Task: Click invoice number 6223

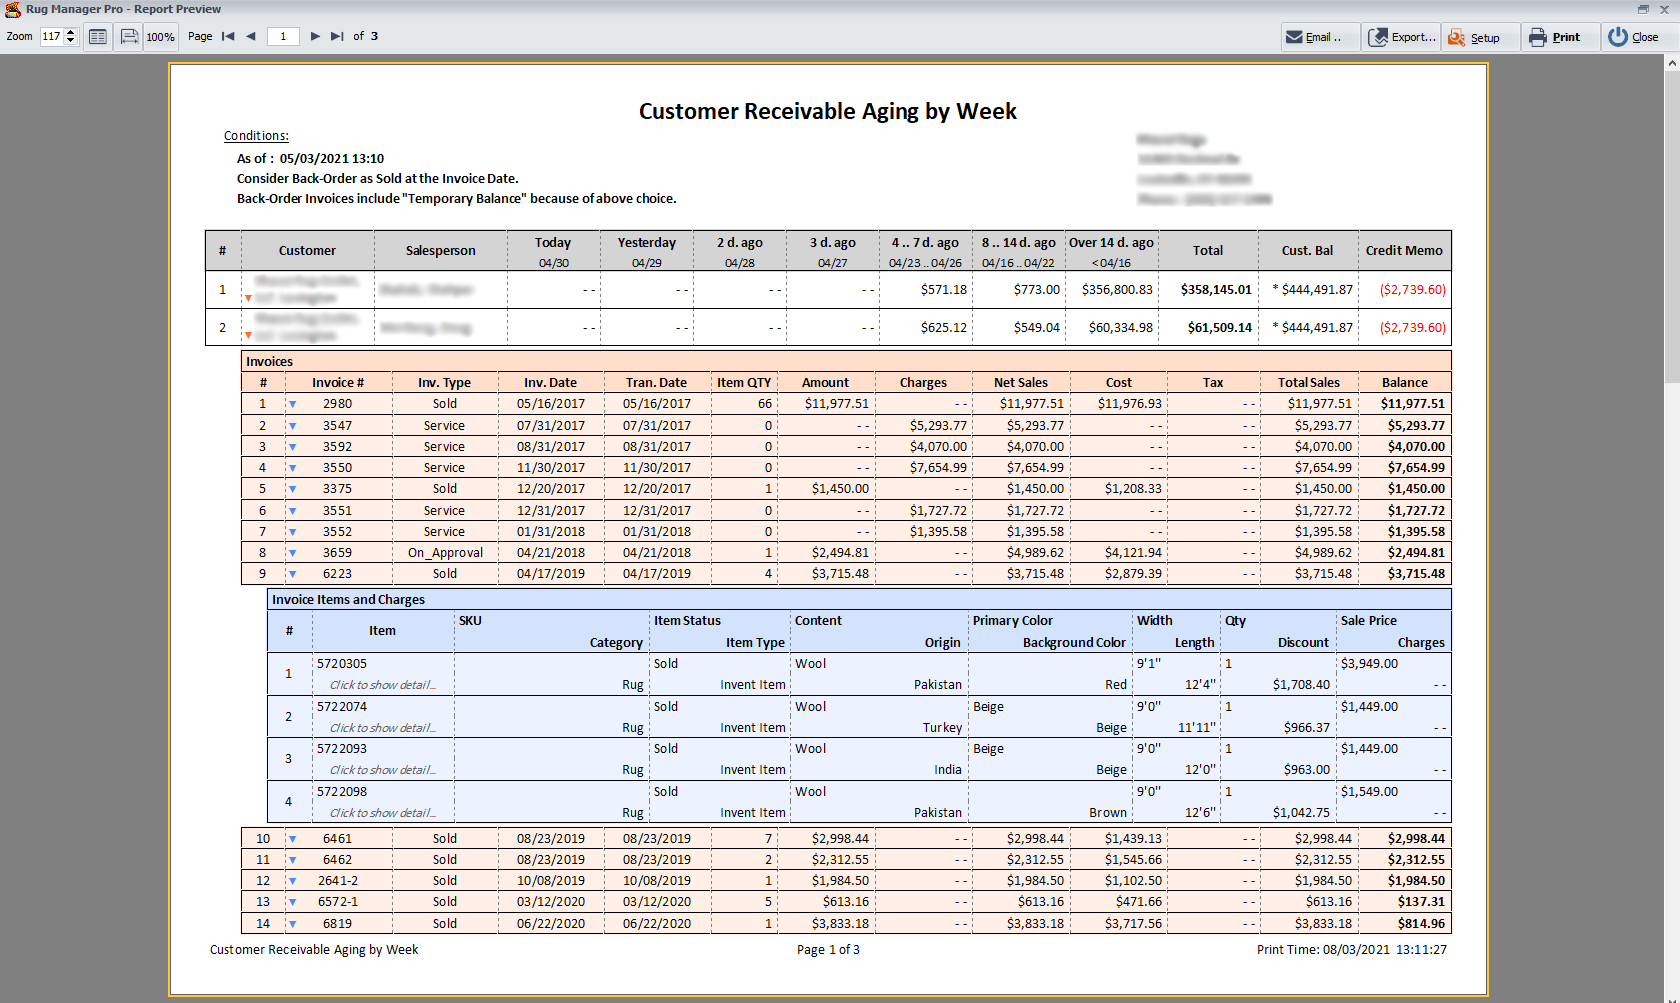Action: click(337, 574)
